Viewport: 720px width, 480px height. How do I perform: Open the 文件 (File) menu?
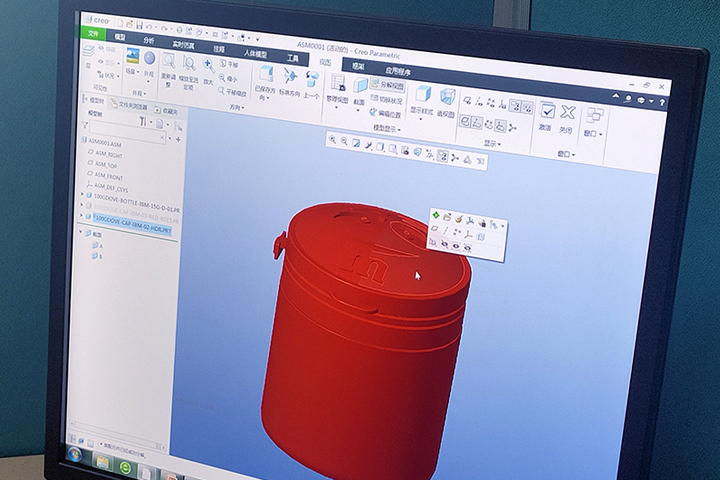[x=93, y=33]
